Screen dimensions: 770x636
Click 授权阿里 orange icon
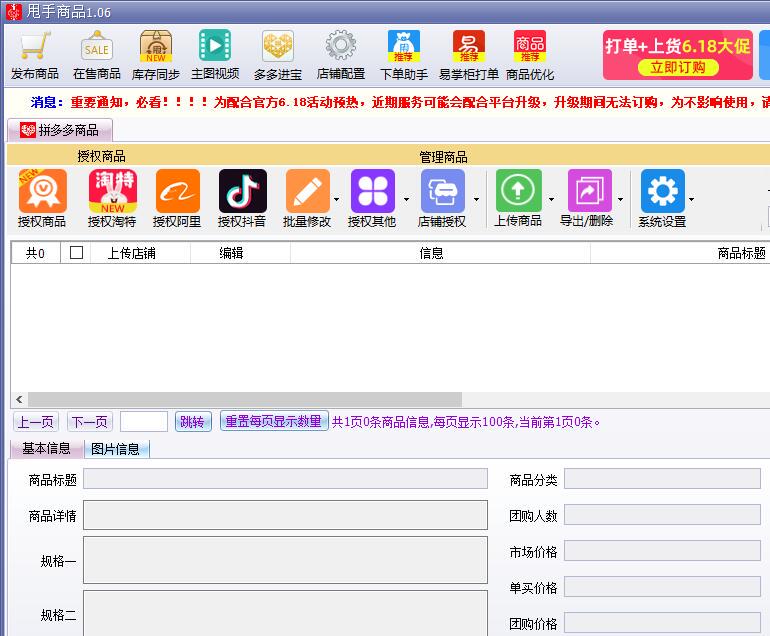click(x=178, y=191)
